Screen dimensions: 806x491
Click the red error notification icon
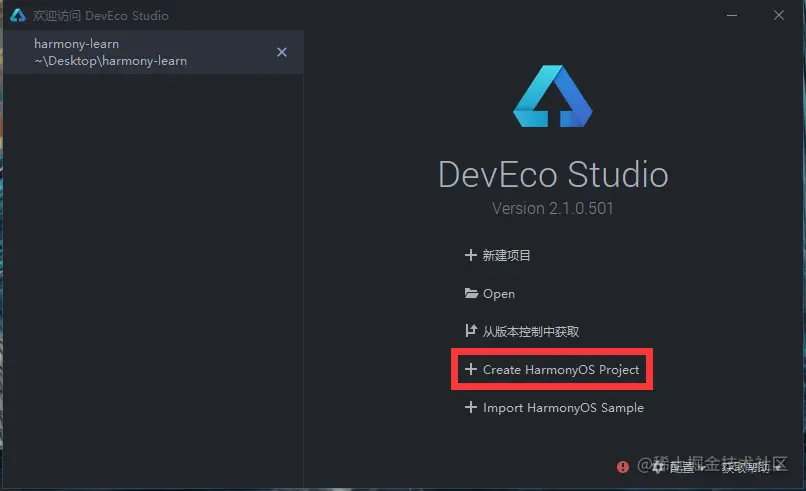click(622, 467)
